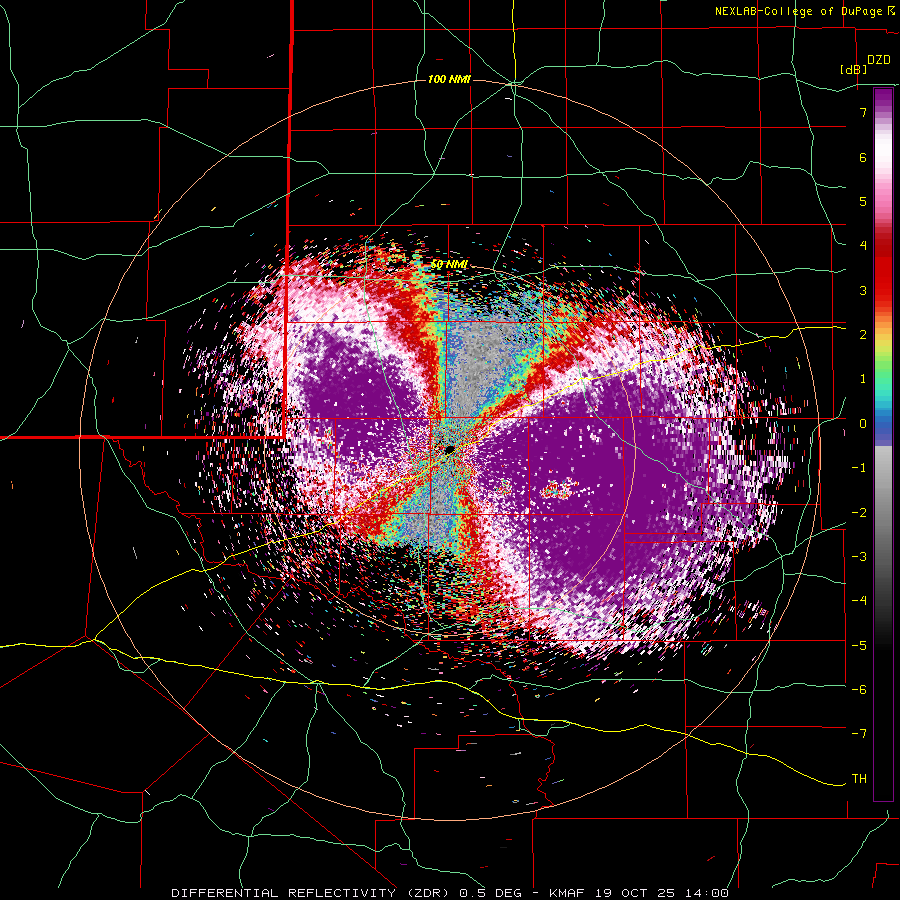Click the -2 value on the dB scale
This screenshot has height=900, width=900.
pos(859,513)
